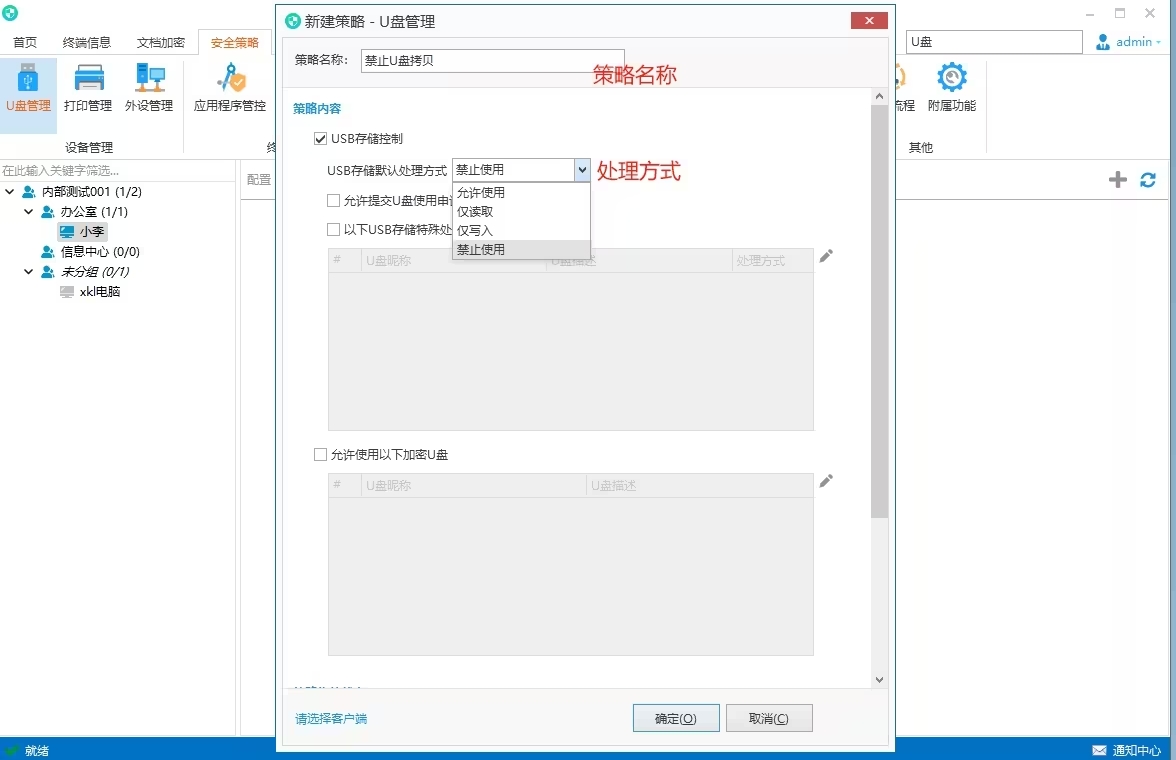Switch to the 文档加密 tab
Image resolution: width=1176 pixels, height=760 pixels.
[x=160, y=43]
